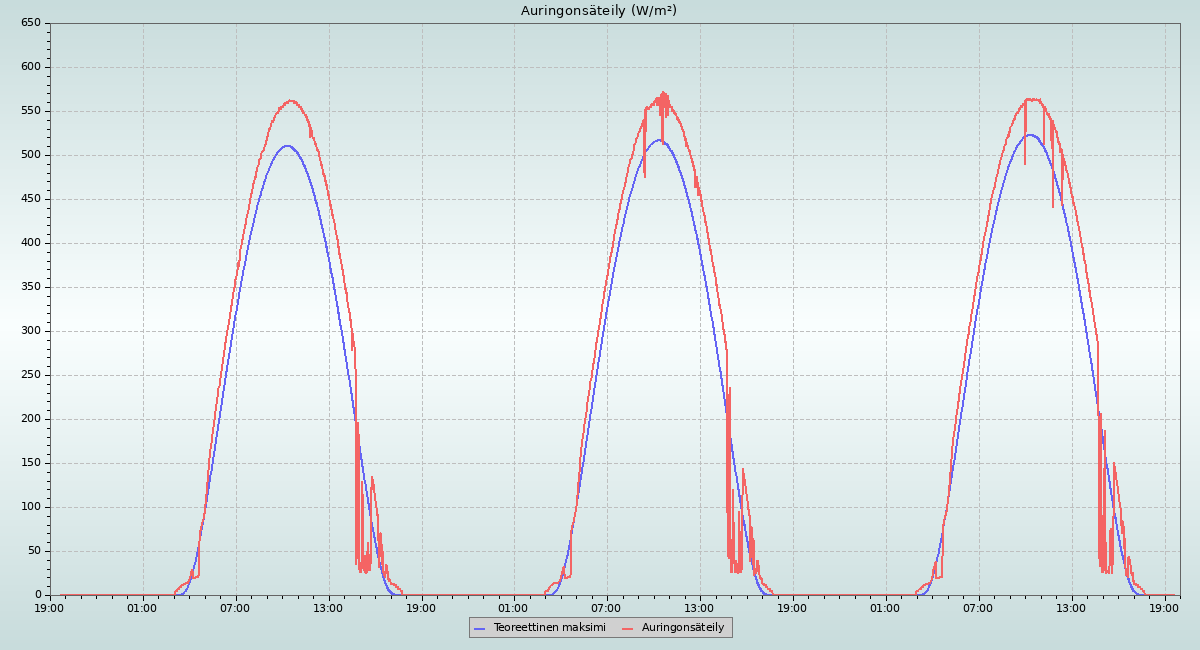Select the 400 y-axis label
The height and width of the screenshot is (650, 1200).
30,243
